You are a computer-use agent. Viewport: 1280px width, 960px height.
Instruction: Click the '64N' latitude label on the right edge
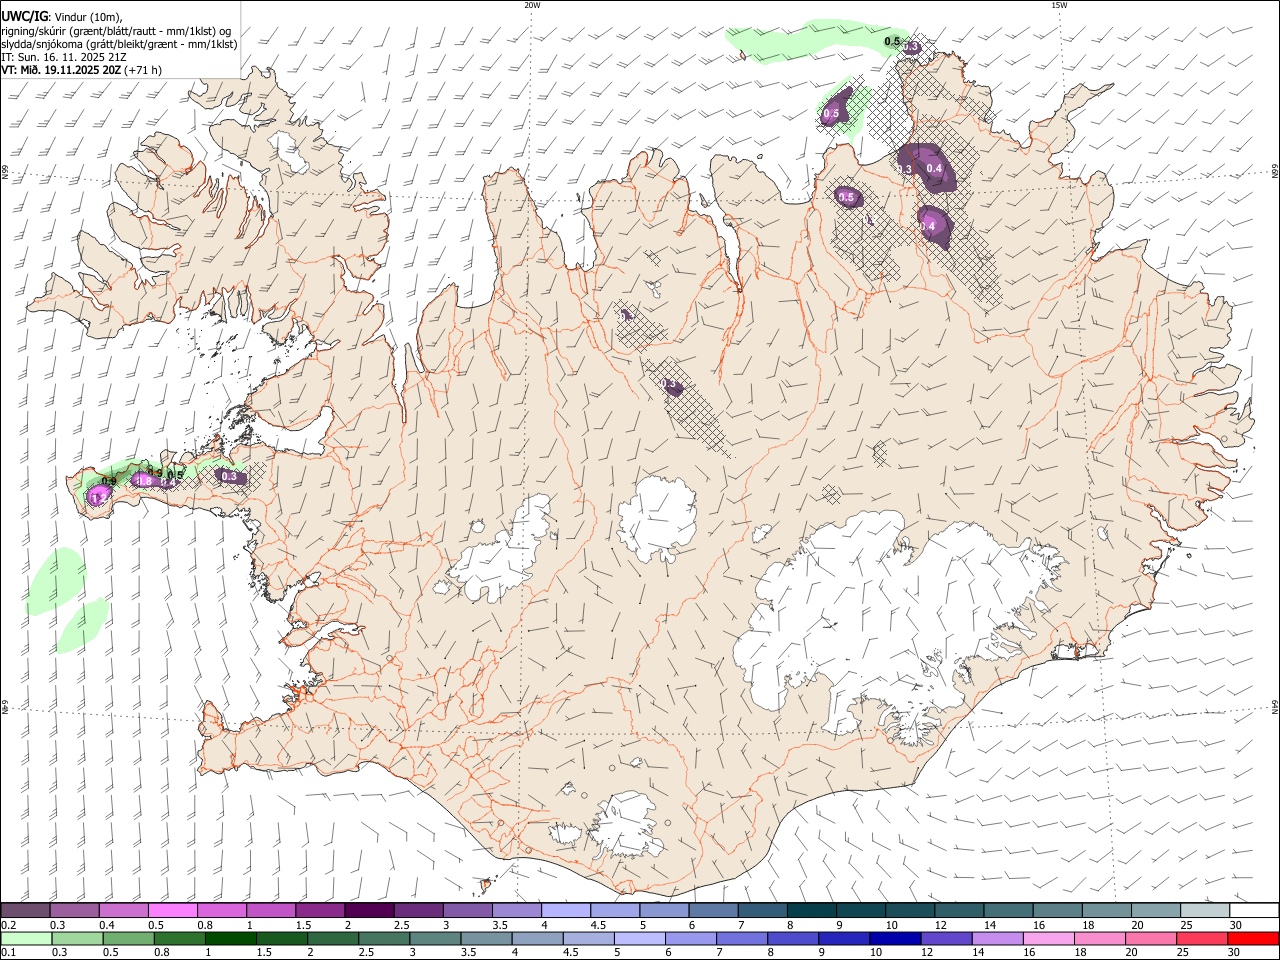tap(1275, 707)
